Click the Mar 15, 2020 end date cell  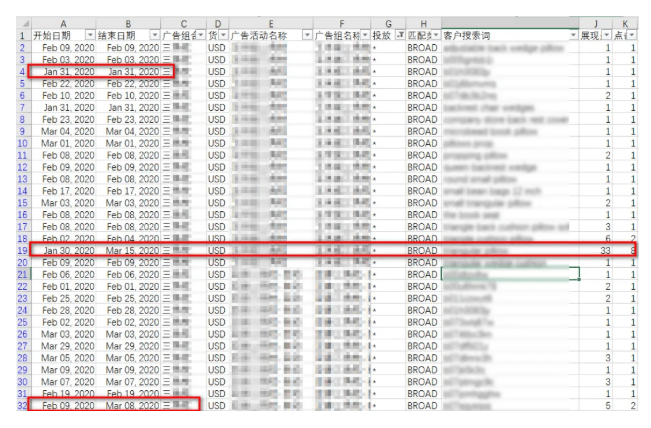click(x=130, y=249)
